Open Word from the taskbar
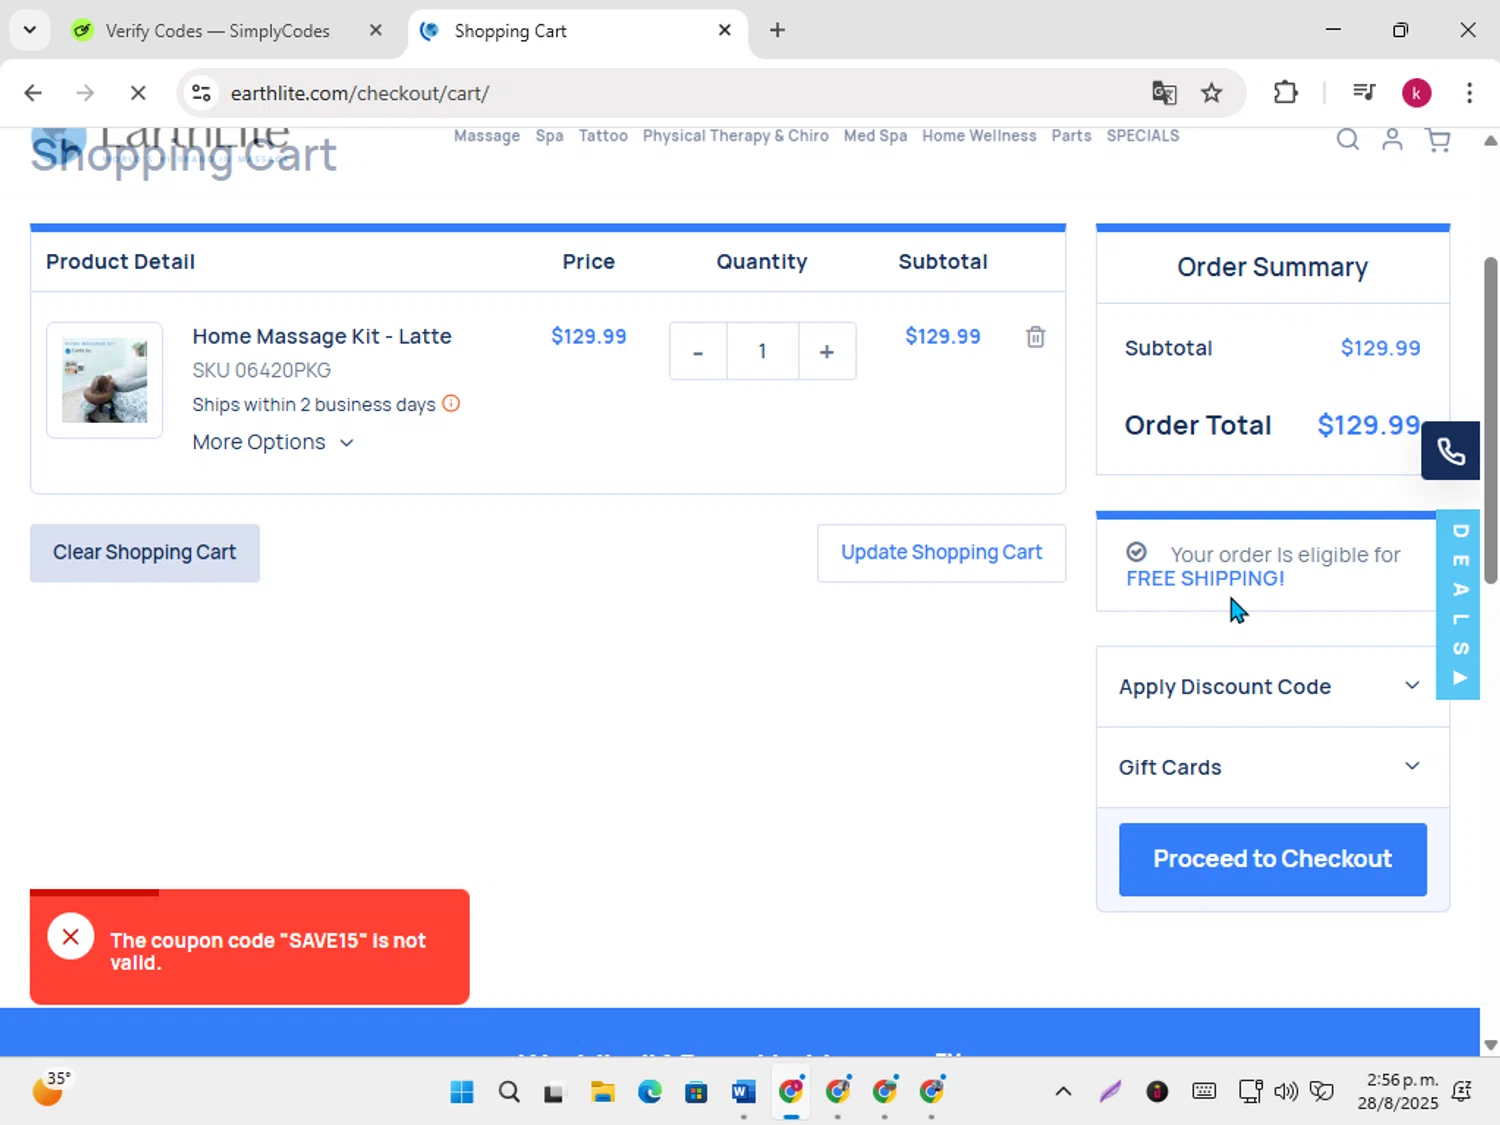 point(743,1091)
